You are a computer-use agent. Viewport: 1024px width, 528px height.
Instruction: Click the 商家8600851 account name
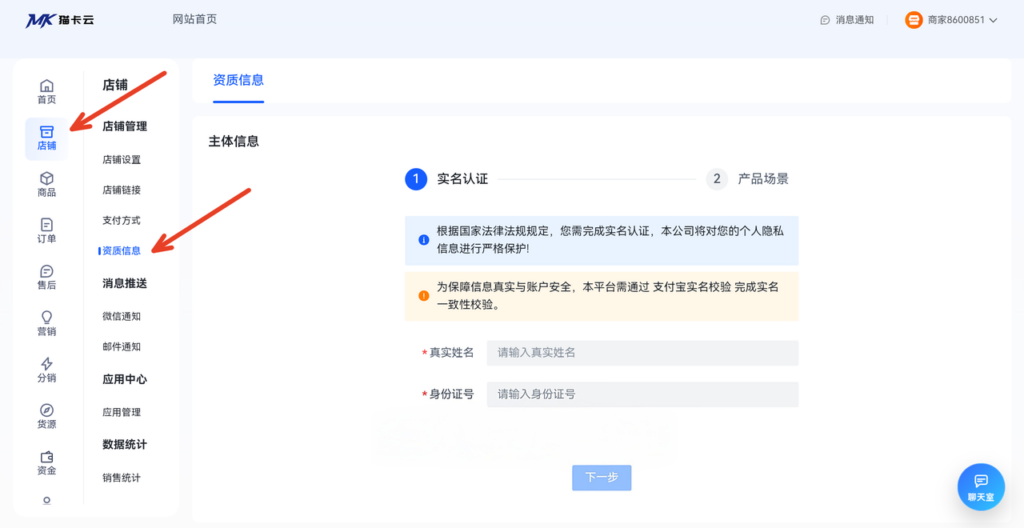click(x=956, y=20)
